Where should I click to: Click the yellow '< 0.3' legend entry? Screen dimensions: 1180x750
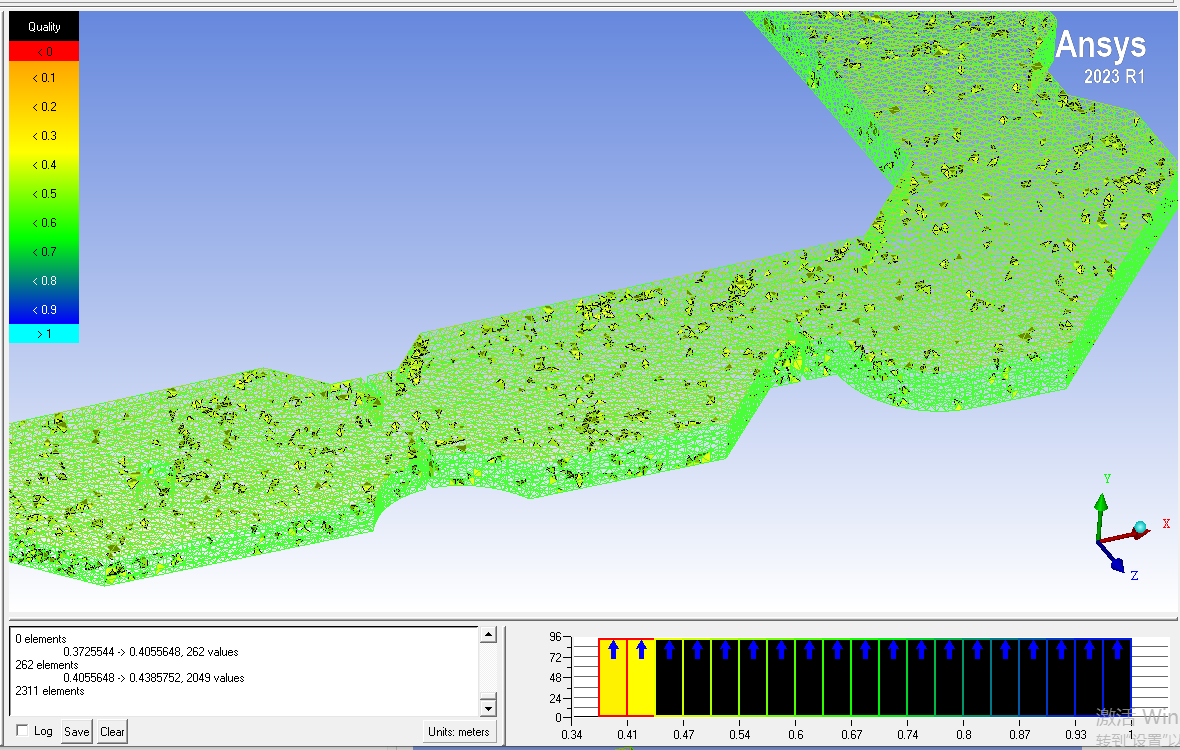44,135
